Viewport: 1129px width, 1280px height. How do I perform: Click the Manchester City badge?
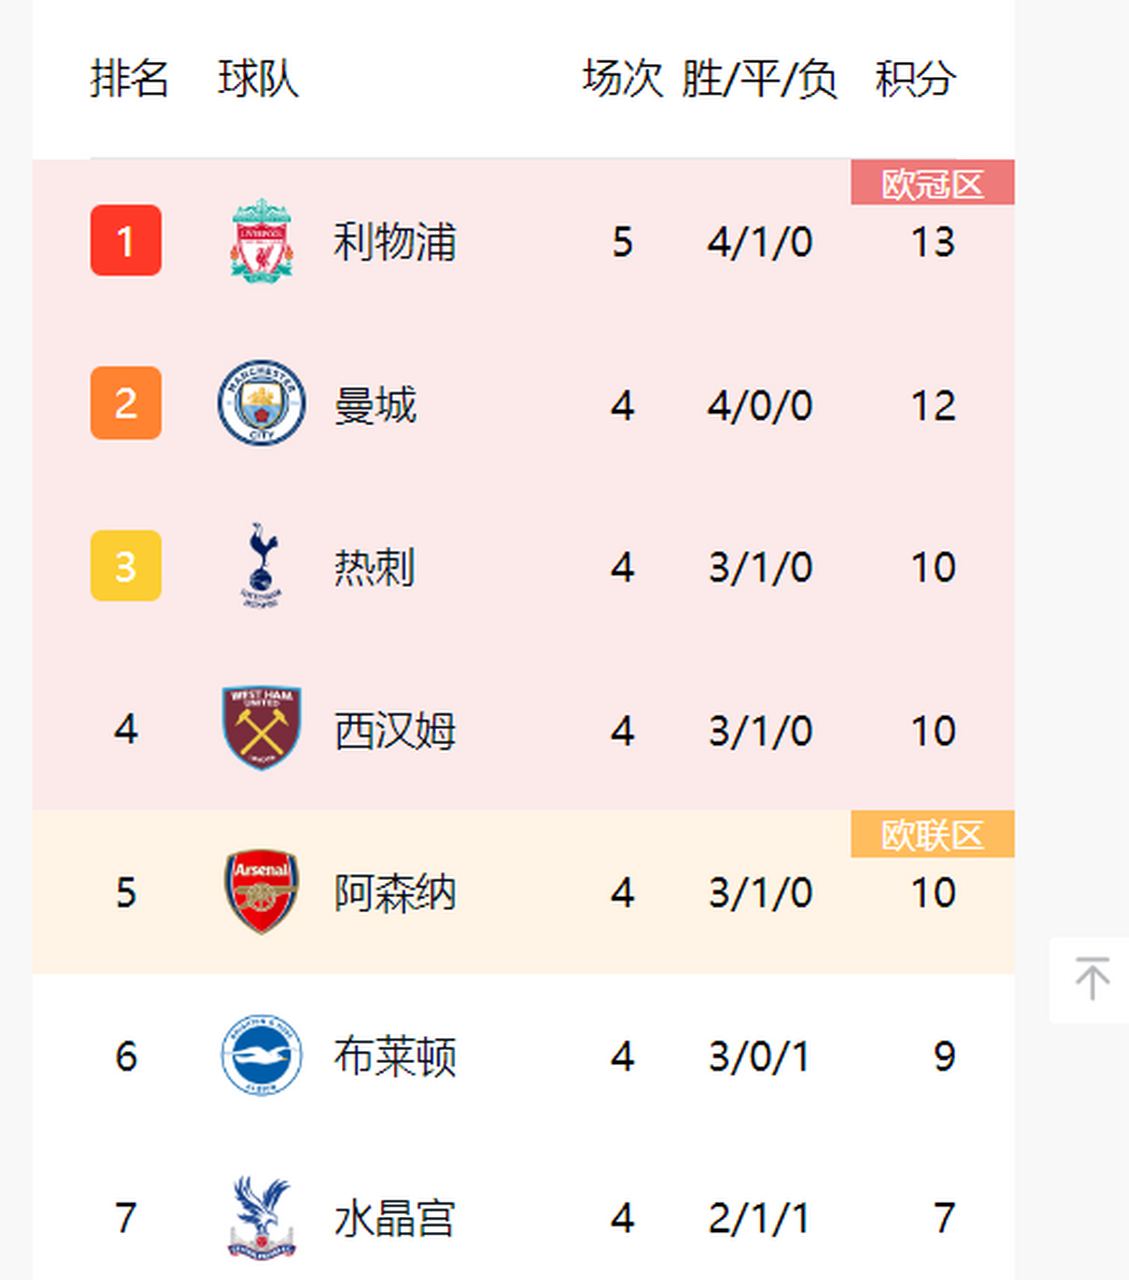coord(261,404)
